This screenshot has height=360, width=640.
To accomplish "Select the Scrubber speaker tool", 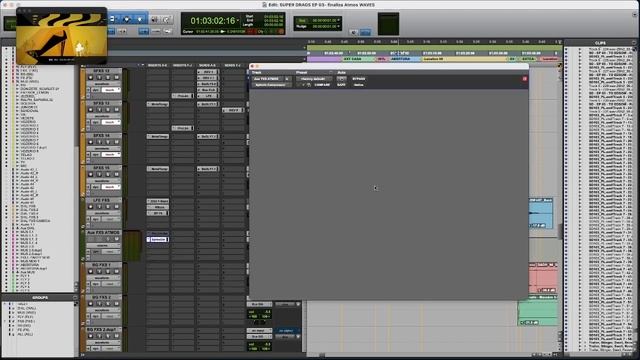I will point(155,19).
